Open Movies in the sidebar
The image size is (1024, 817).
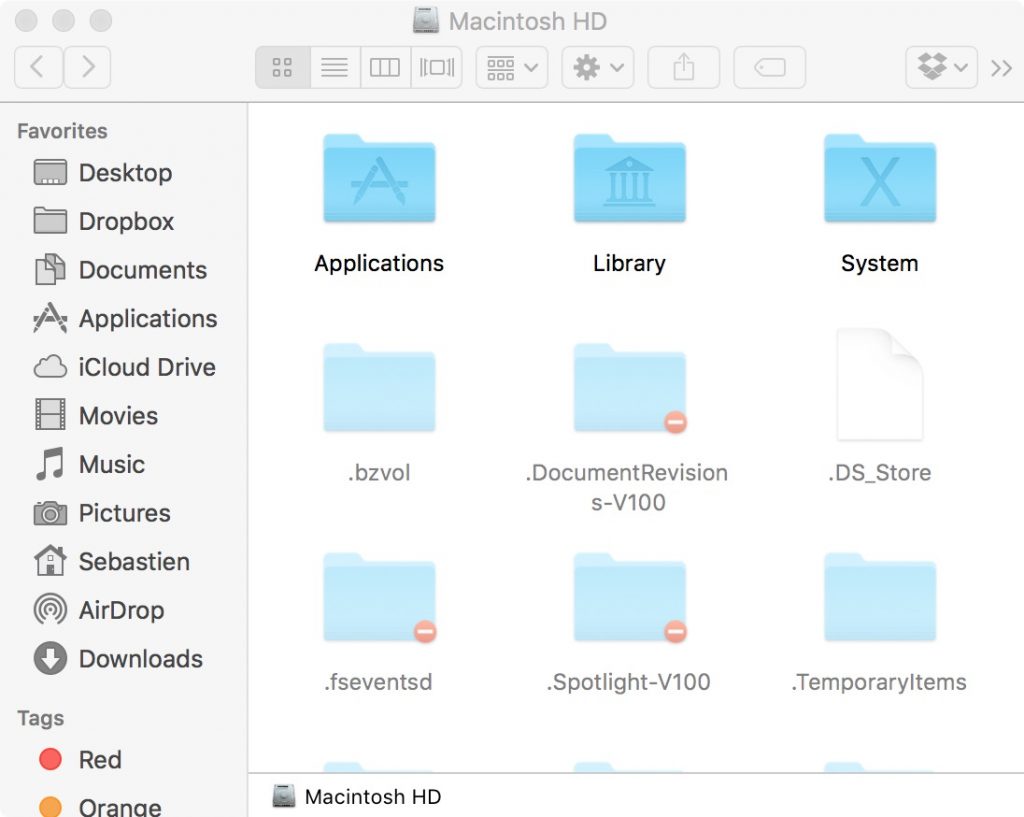124,416
